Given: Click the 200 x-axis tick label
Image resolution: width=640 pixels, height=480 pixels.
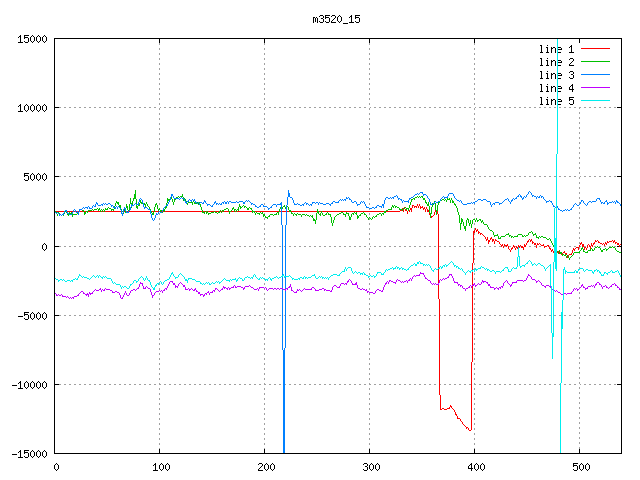Looking at the screenshot, I should (265, 467).
